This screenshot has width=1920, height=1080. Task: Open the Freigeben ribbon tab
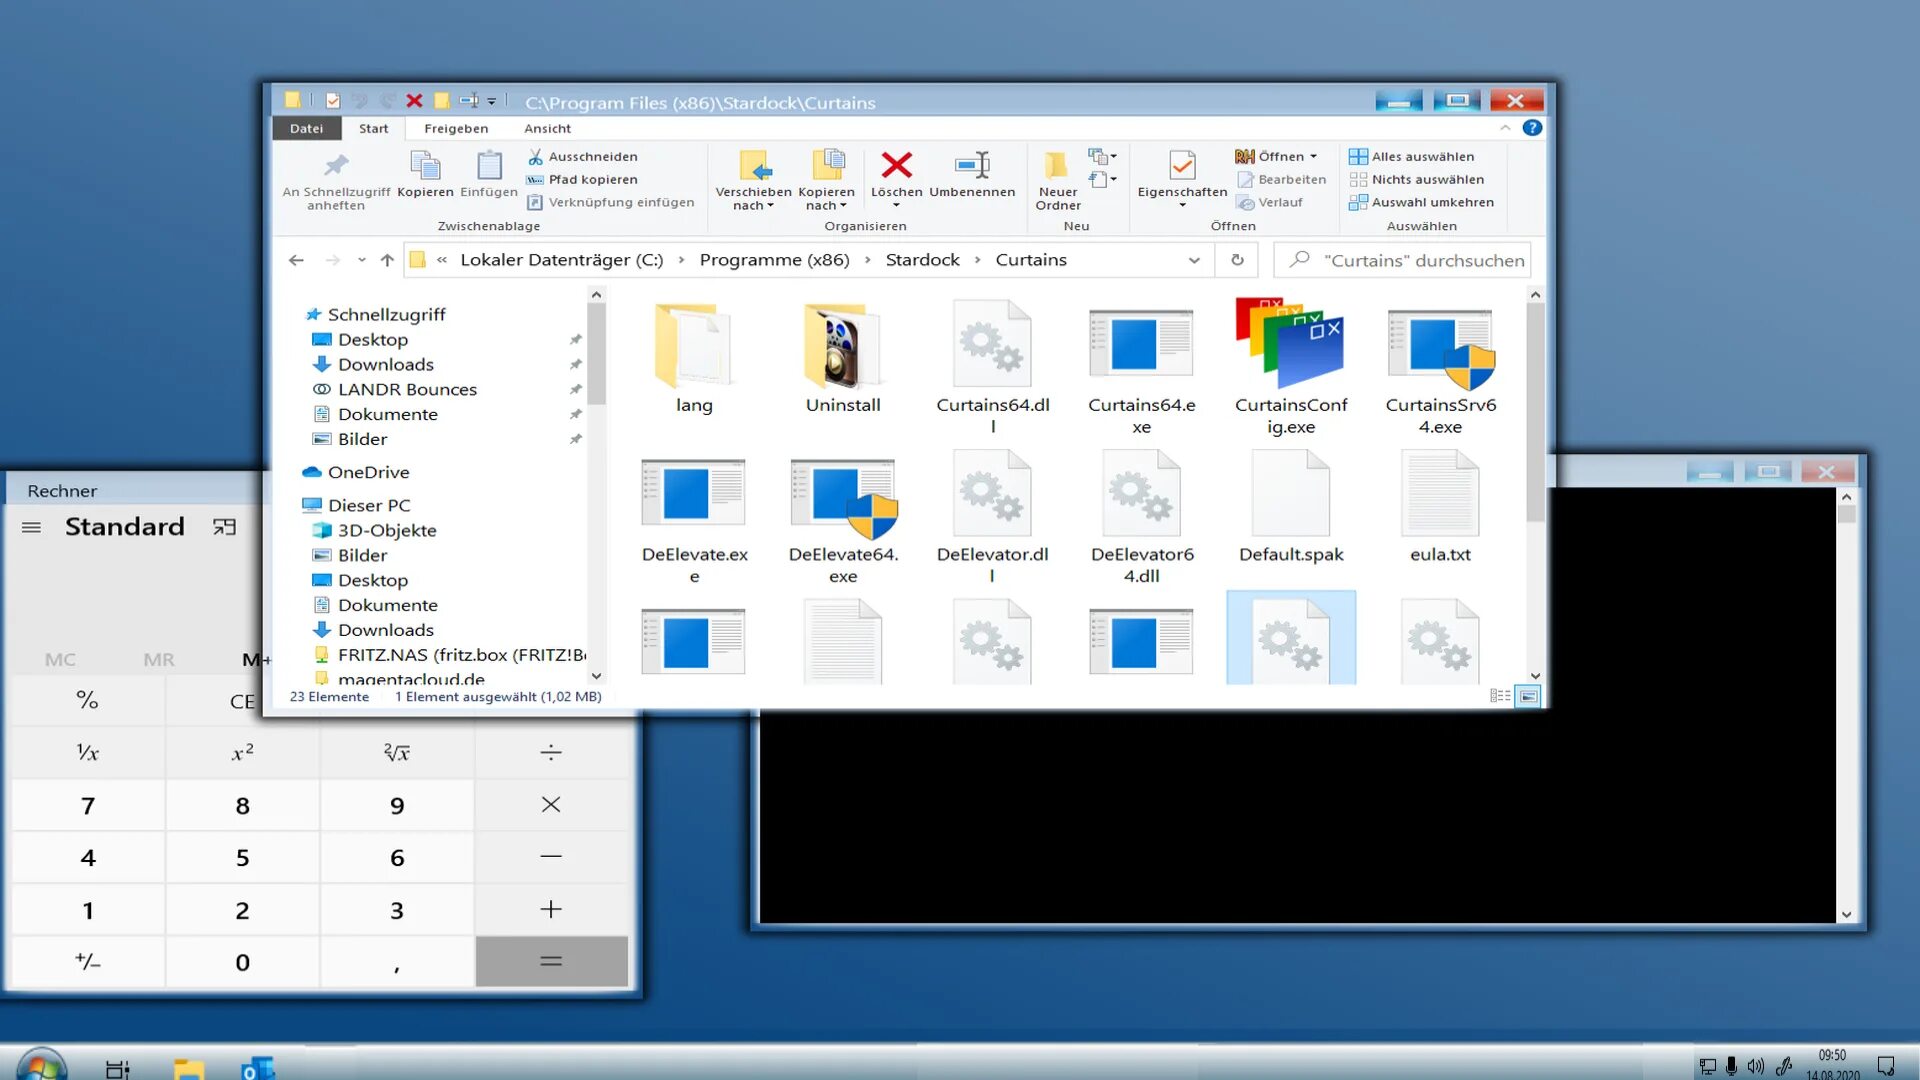pos(456,128)
